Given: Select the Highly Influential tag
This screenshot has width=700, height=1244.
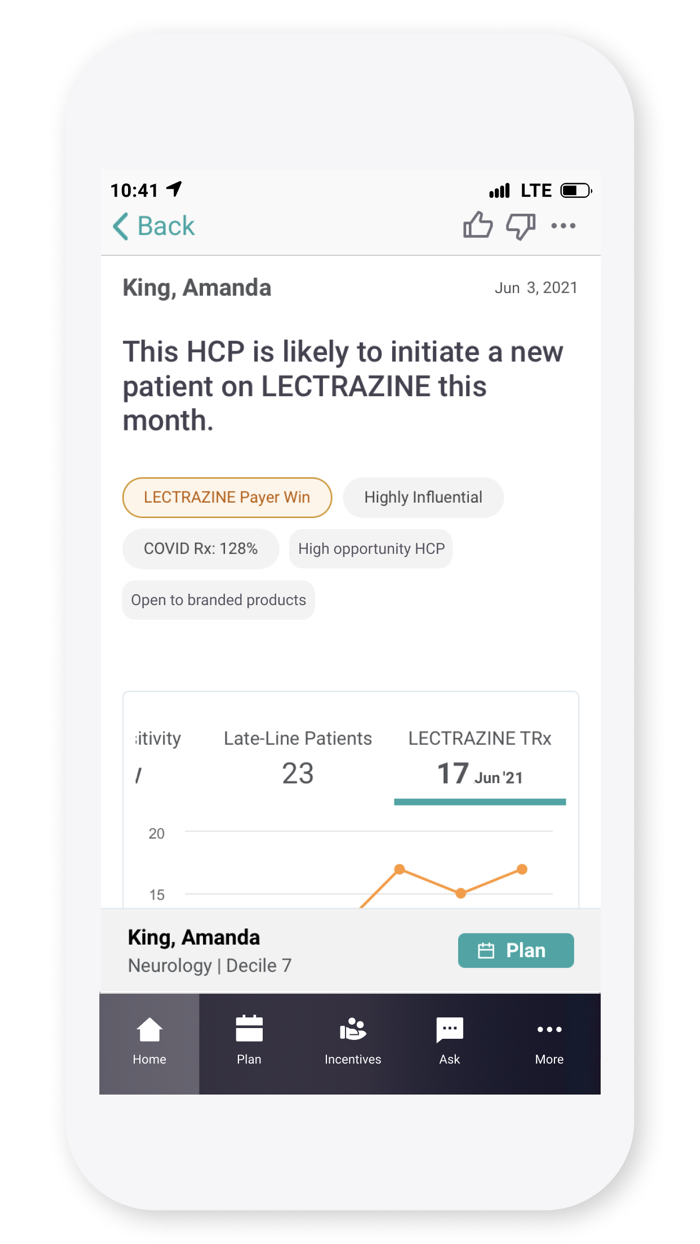Looking at the screenshot, I should (423, 497).
